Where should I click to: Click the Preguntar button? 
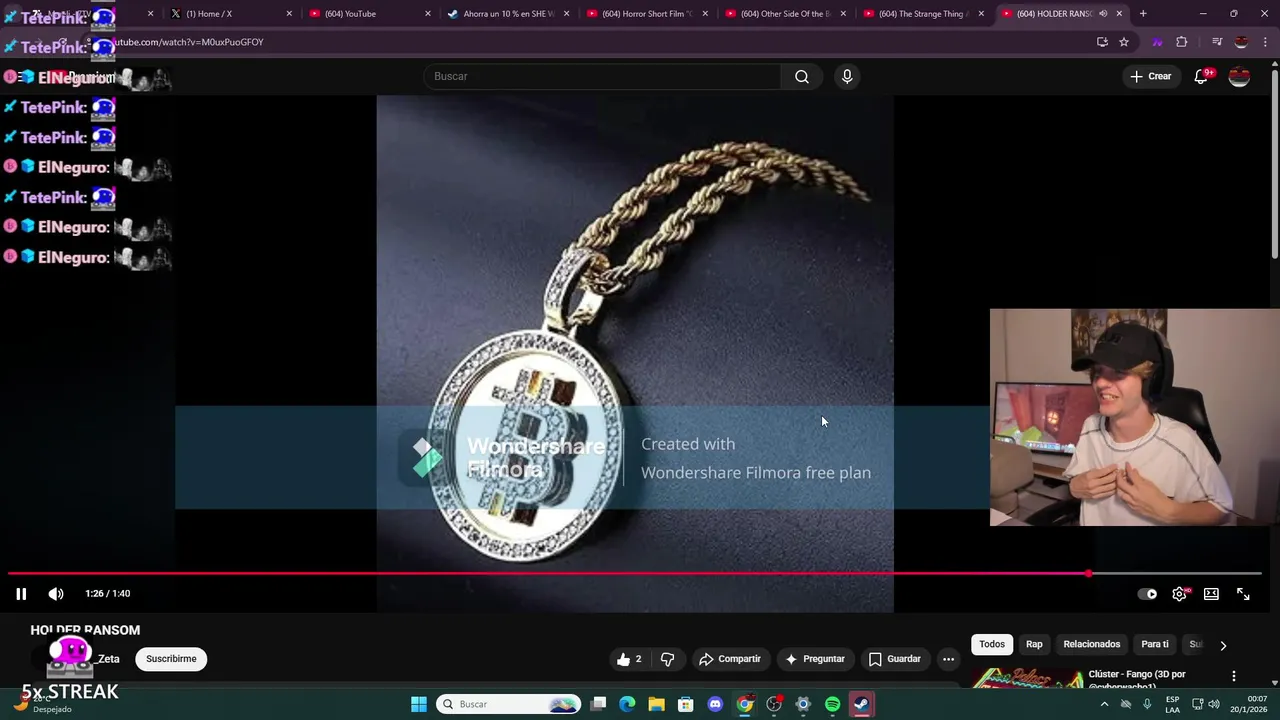point(815,659)
